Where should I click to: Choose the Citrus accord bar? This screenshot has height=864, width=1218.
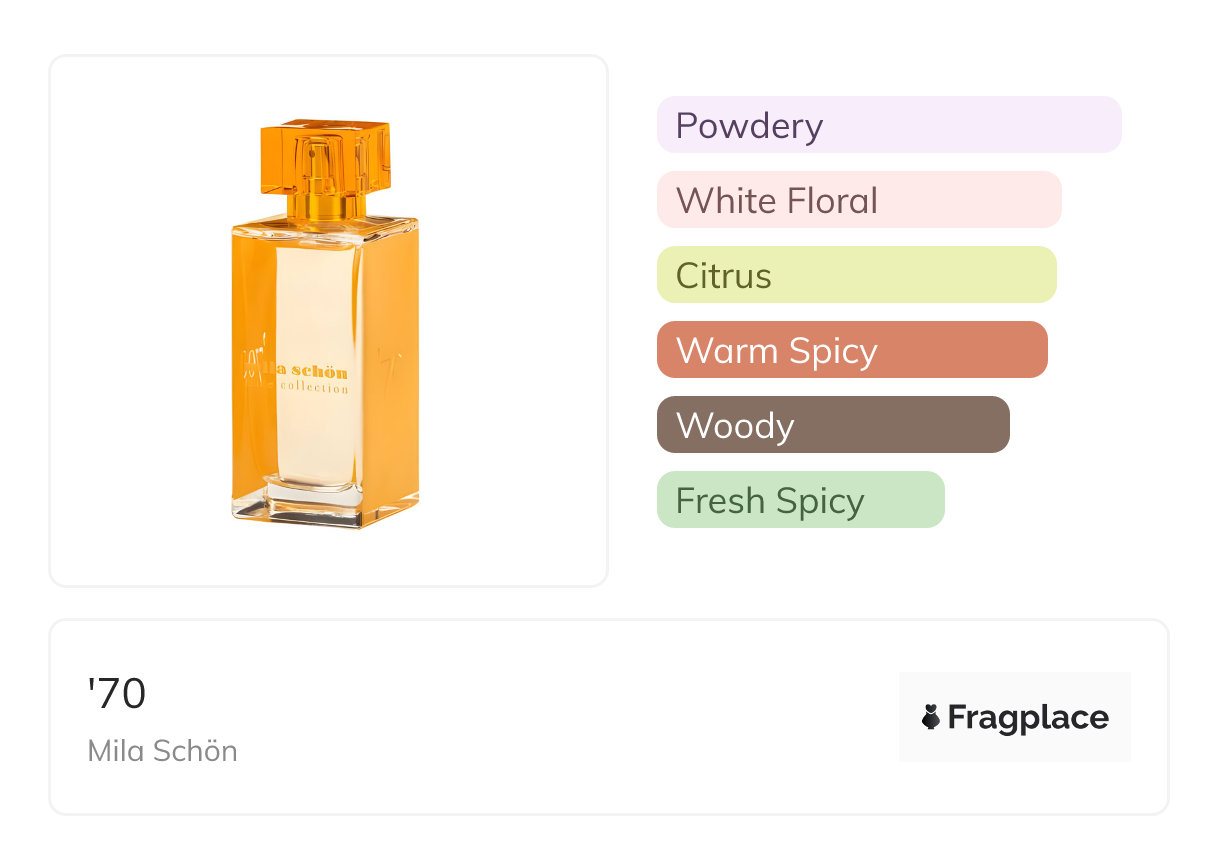coord(856,275)
